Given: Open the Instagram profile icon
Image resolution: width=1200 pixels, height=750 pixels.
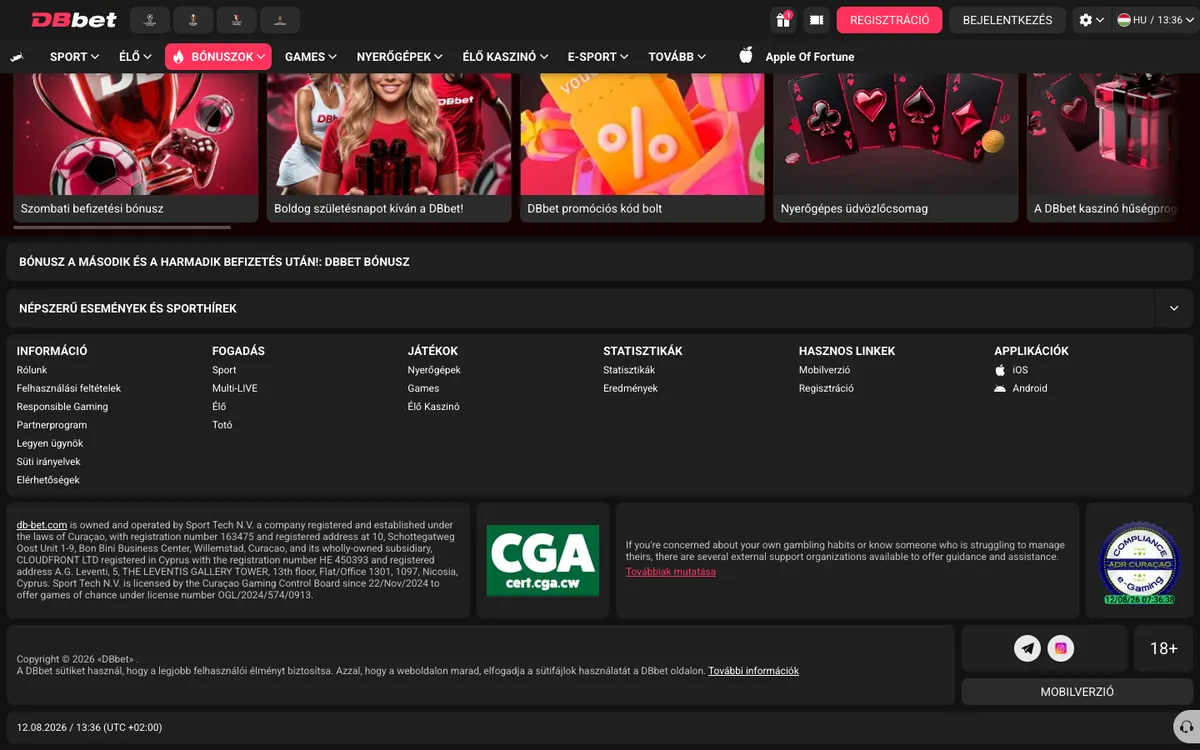Looking at the screenshot, I should pyautogui.click(x=1061, y=648).
